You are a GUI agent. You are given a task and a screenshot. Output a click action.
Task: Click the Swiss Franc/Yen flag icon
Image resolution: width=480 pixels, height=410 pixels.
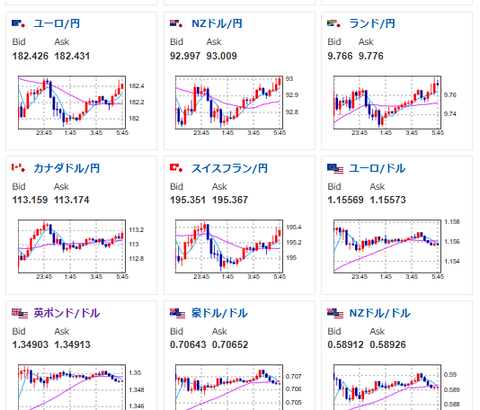pos(177,168)
